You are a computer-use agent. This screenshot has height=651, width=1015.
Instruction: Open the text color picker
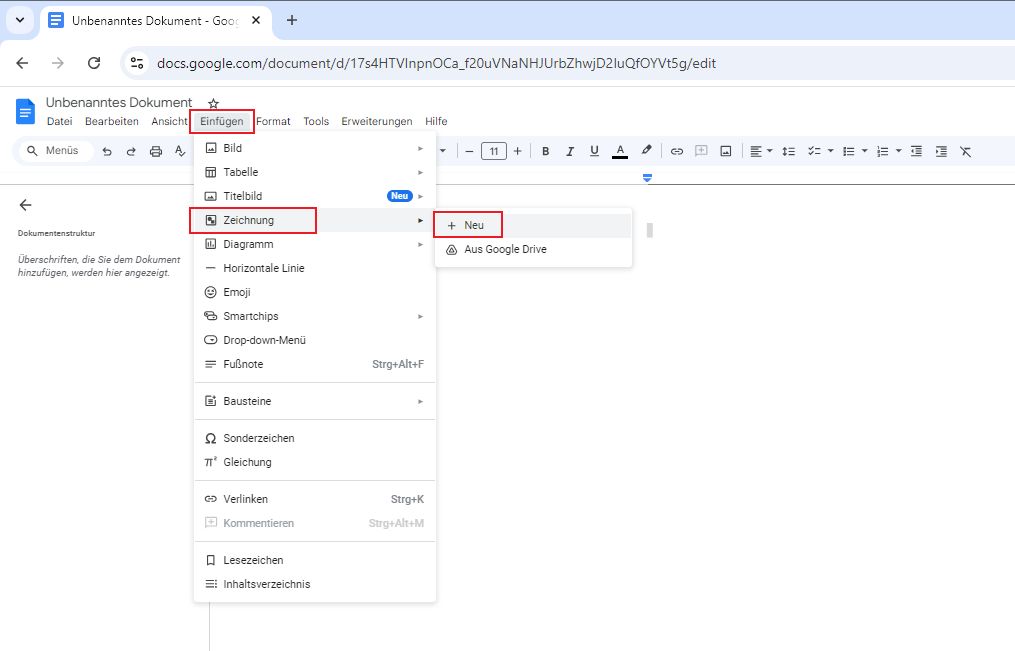pos(620,151)
